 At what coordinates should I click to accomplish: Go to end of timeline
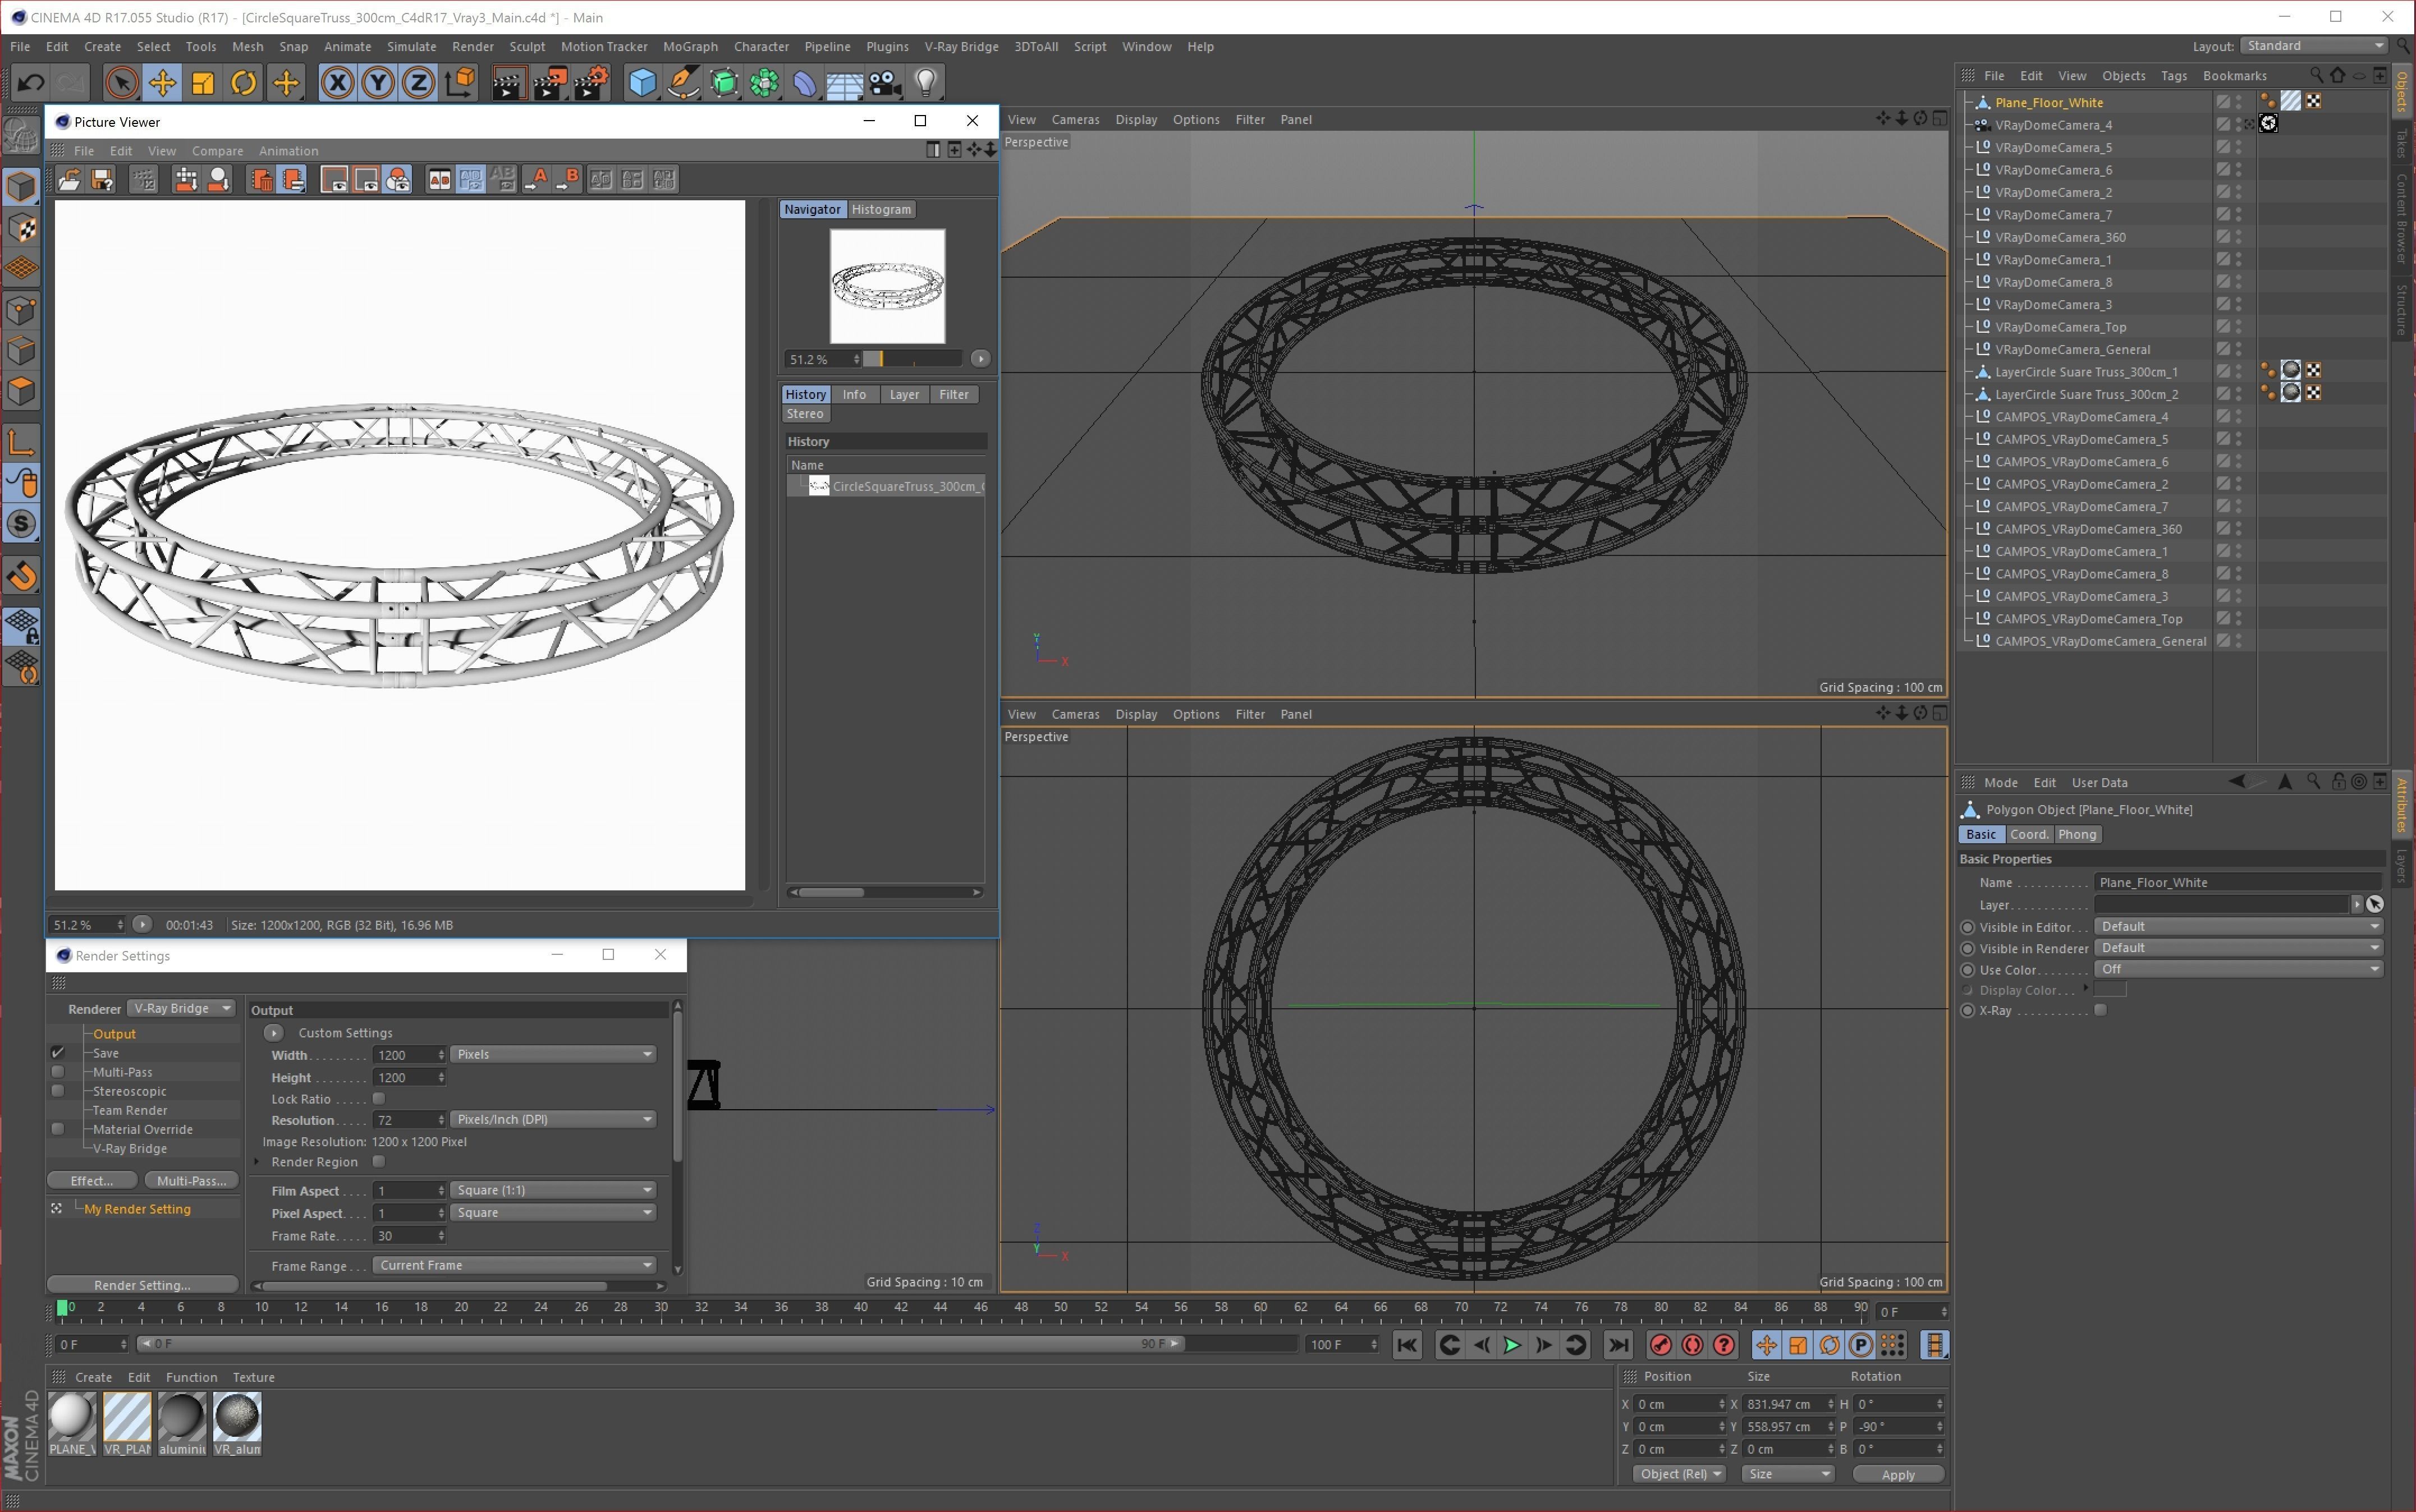1618,1345
